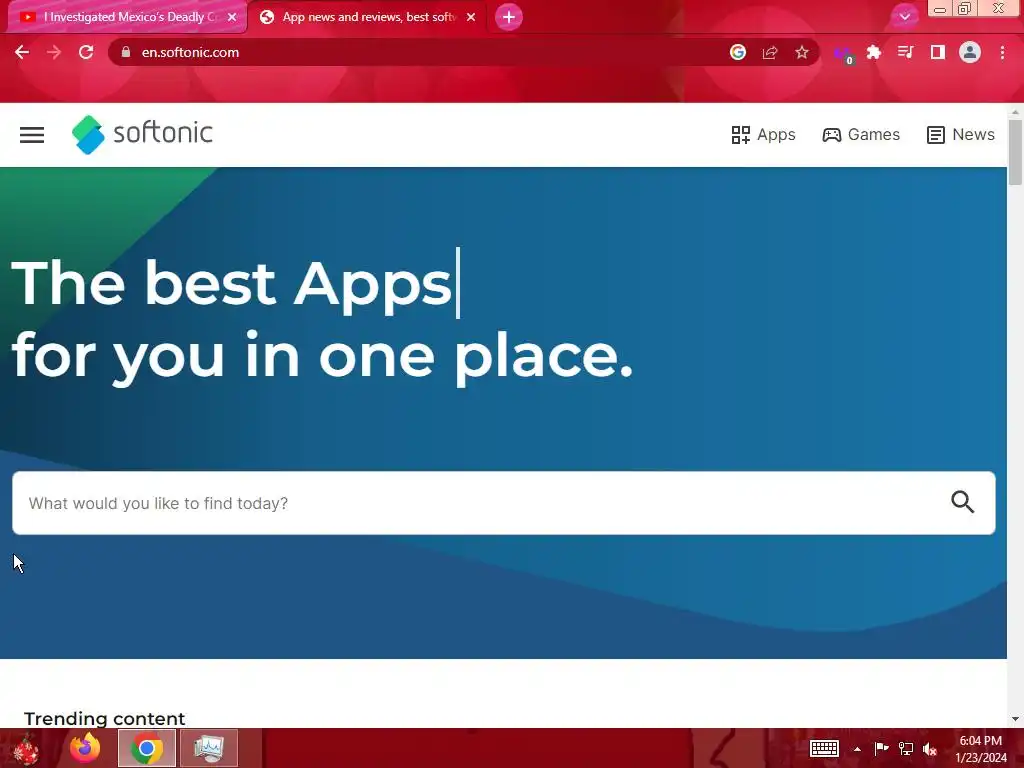Bookmark this tab with star icon
This screenshot has height=768, width=1024.
tap(802, 52)
